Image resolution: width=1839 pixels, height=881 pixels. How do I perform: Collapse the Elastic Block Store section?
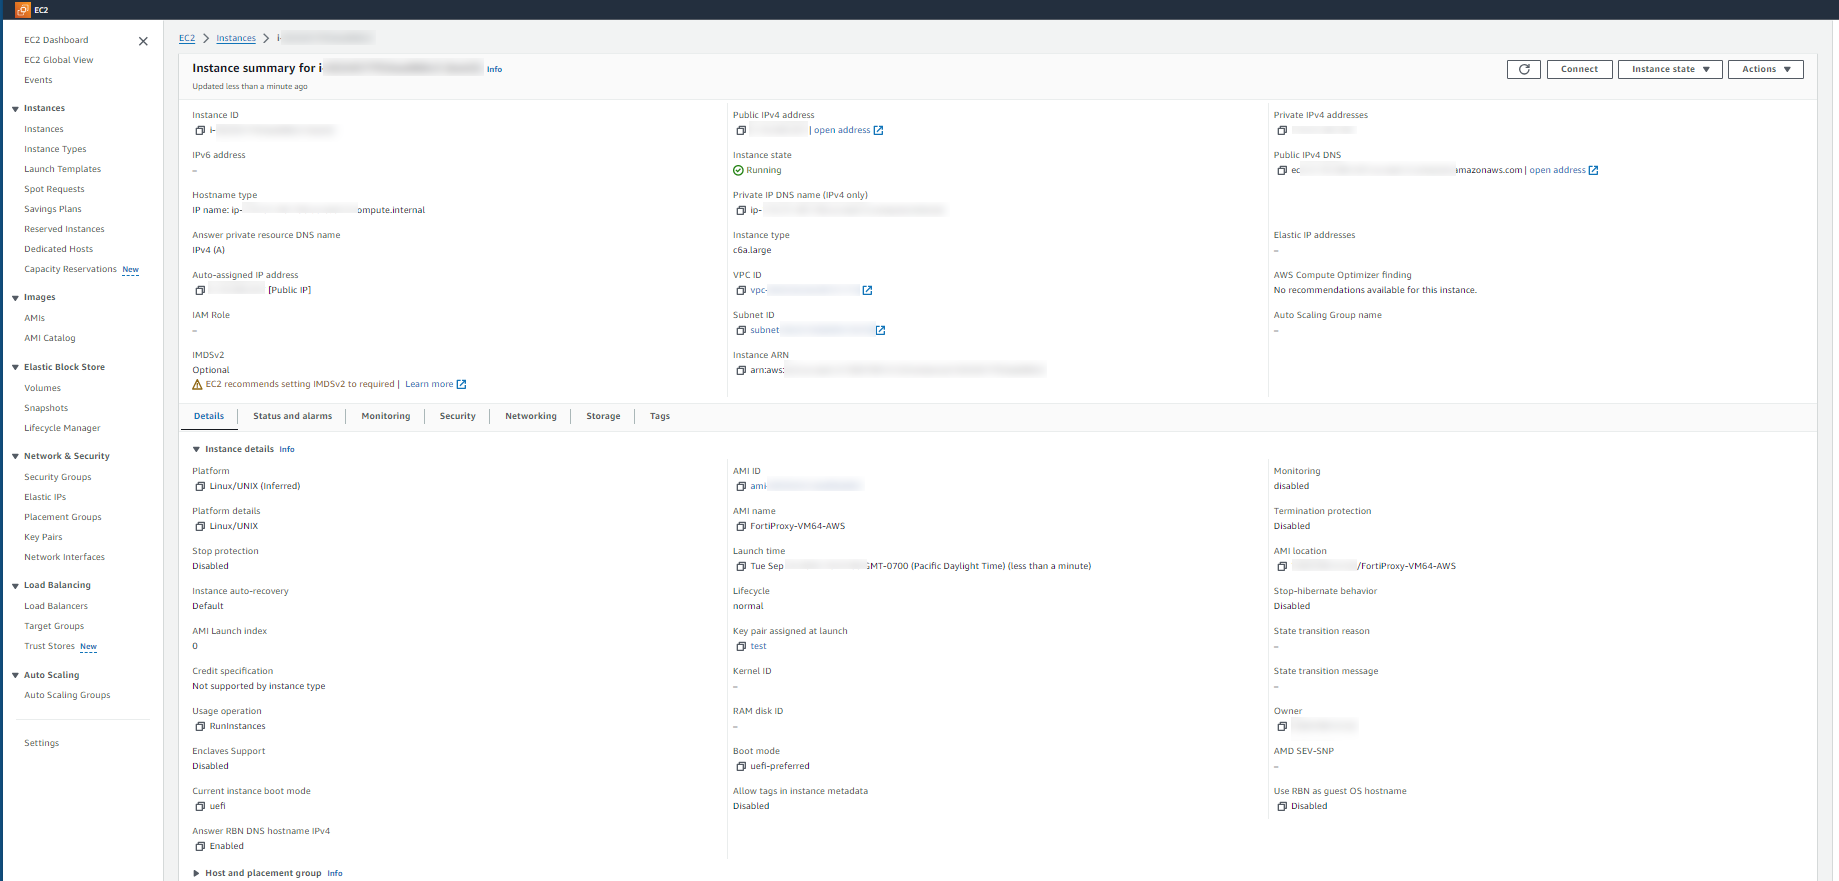[x=15, y=368]
